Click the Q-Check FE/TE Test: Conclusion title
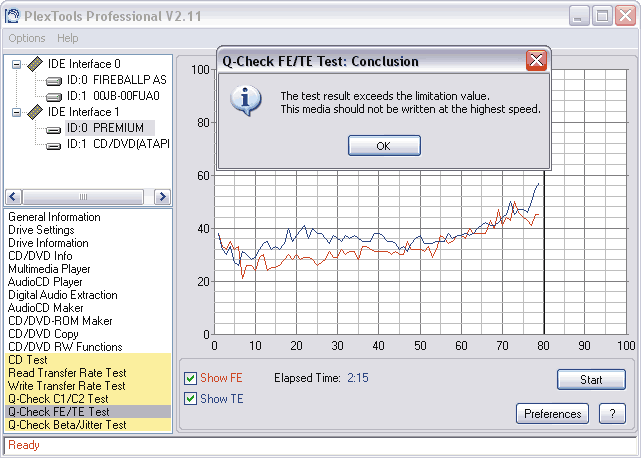This screenshot has width=641, height=458. 320,61
